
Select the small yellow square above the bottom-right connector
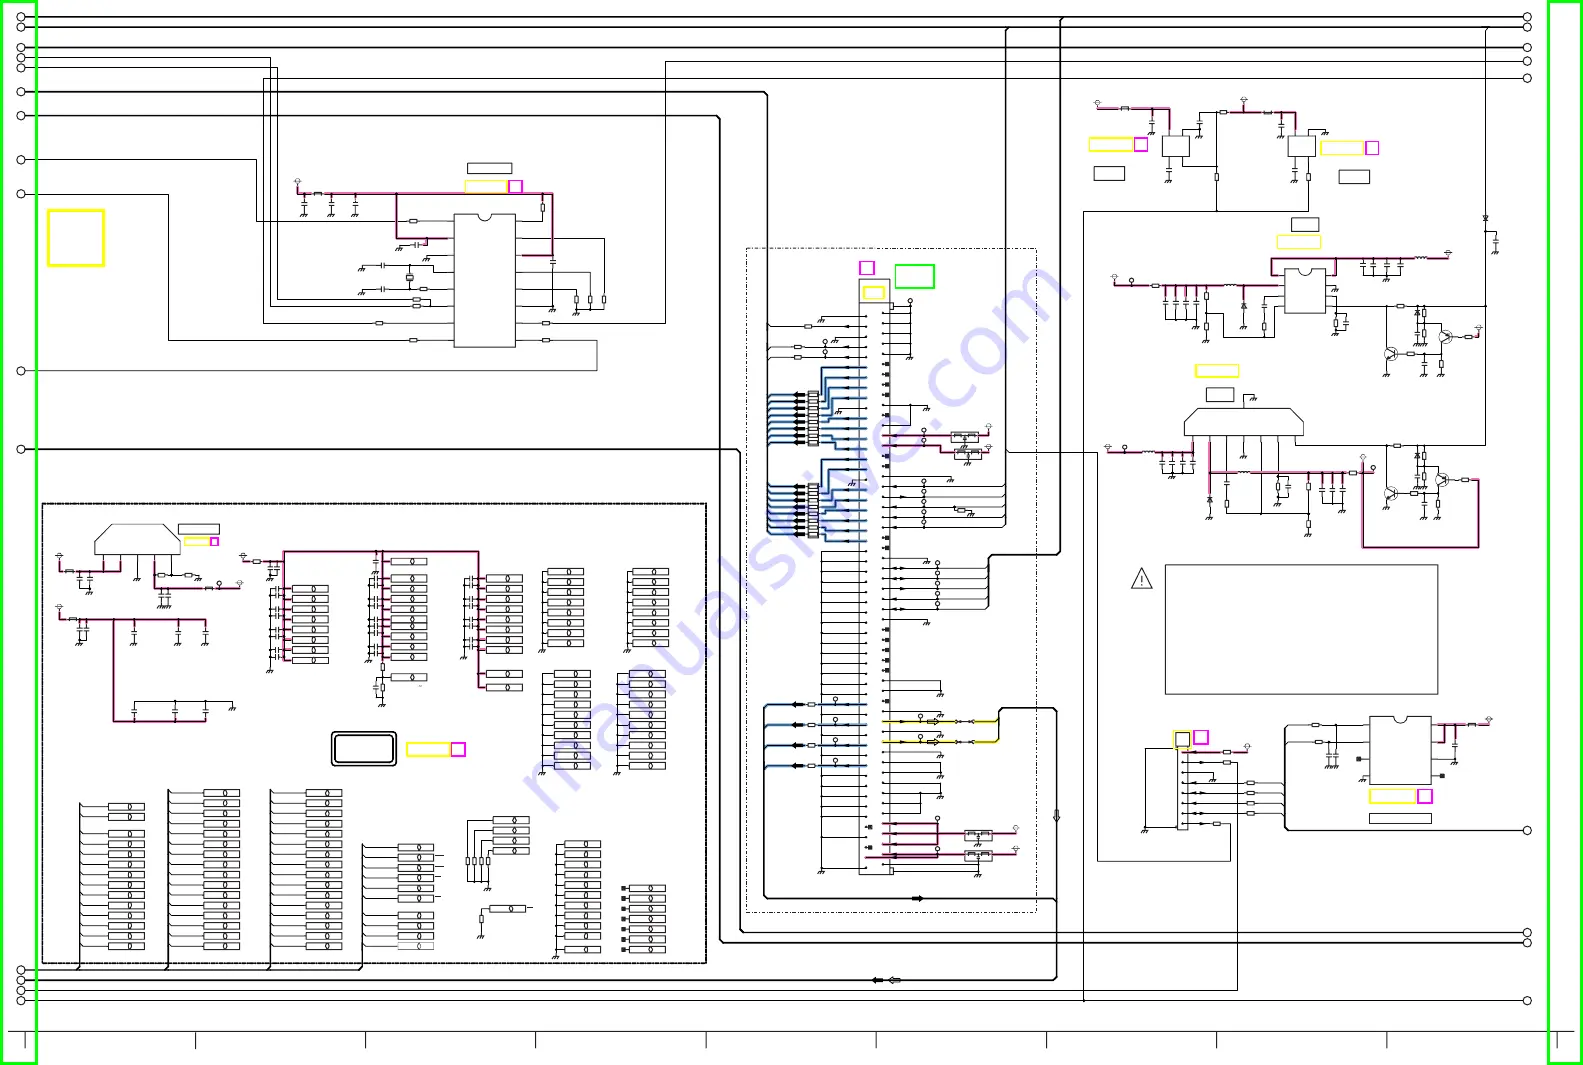(1182, 740)
